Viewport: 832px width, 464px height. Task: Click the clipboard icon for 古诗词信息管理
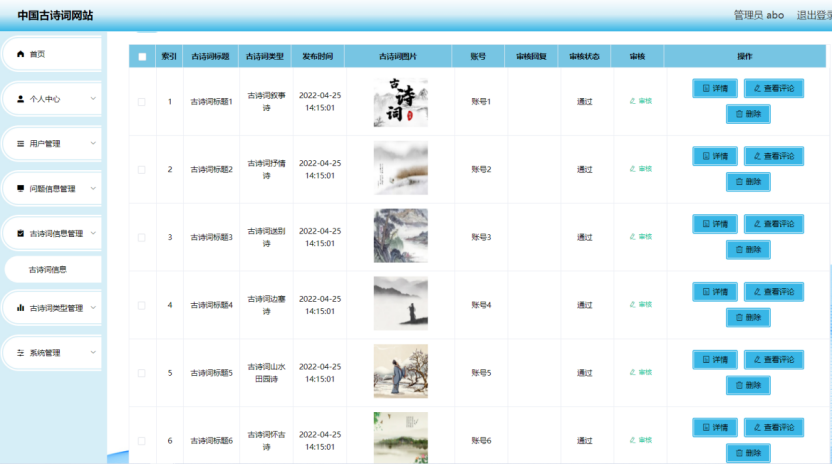[x=21, y=234]
